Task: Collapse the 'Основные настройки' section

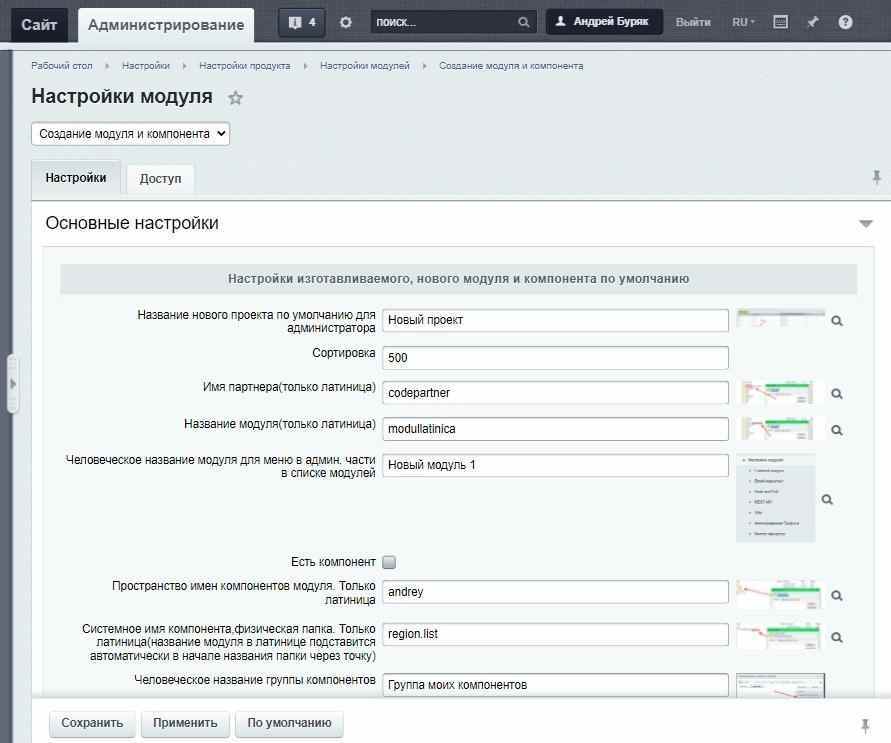Action: coord(866,224)
